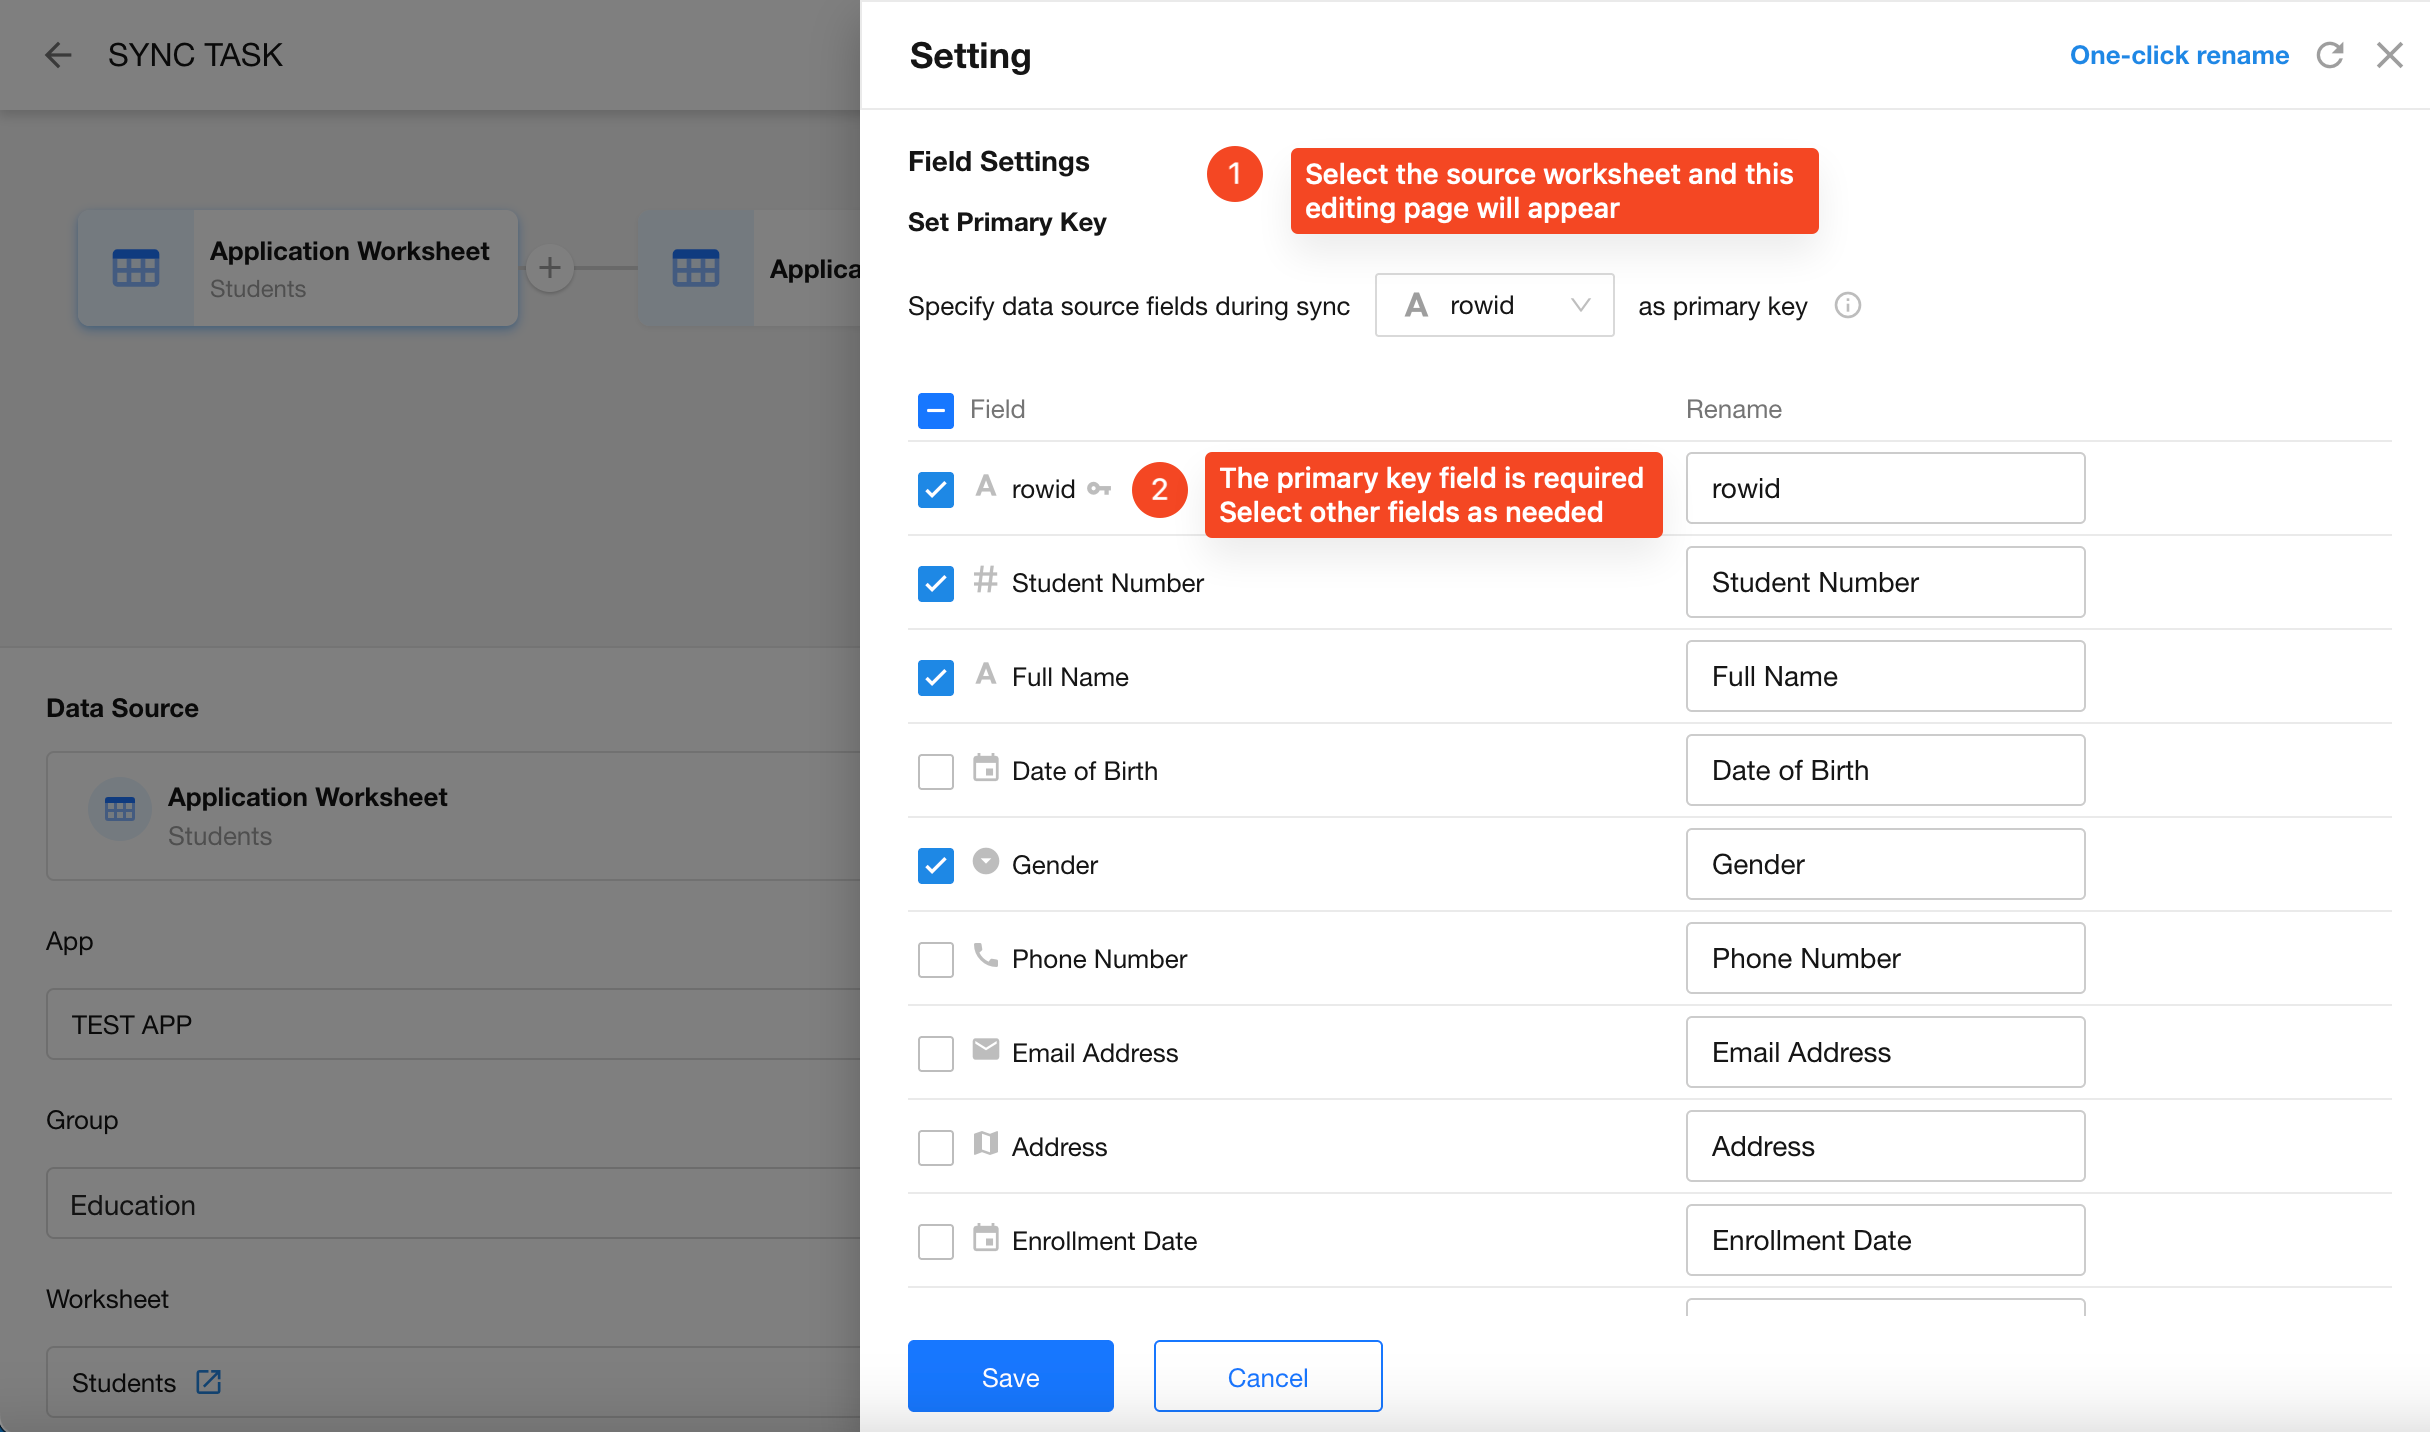
Task: Enable the Email Address field checkbox
Action: coord(935,1053)
